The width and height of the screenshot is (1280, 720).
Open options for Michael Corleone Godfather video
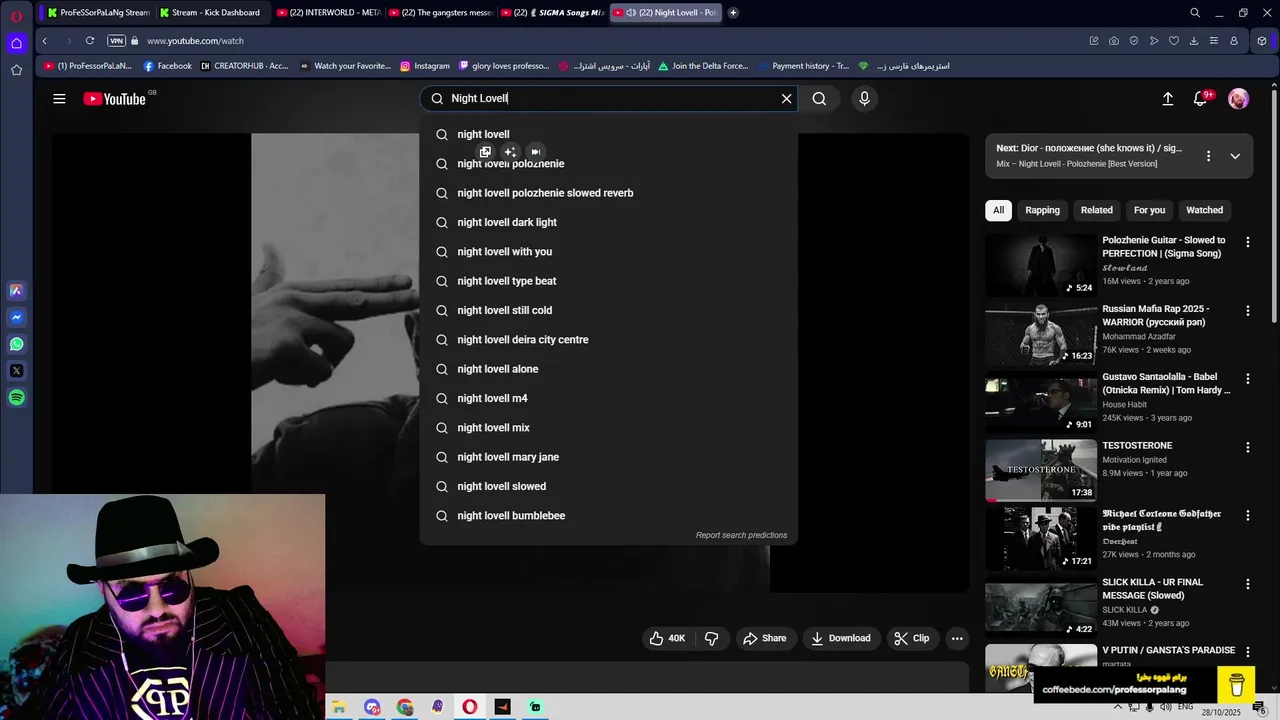pos(1247,516)
